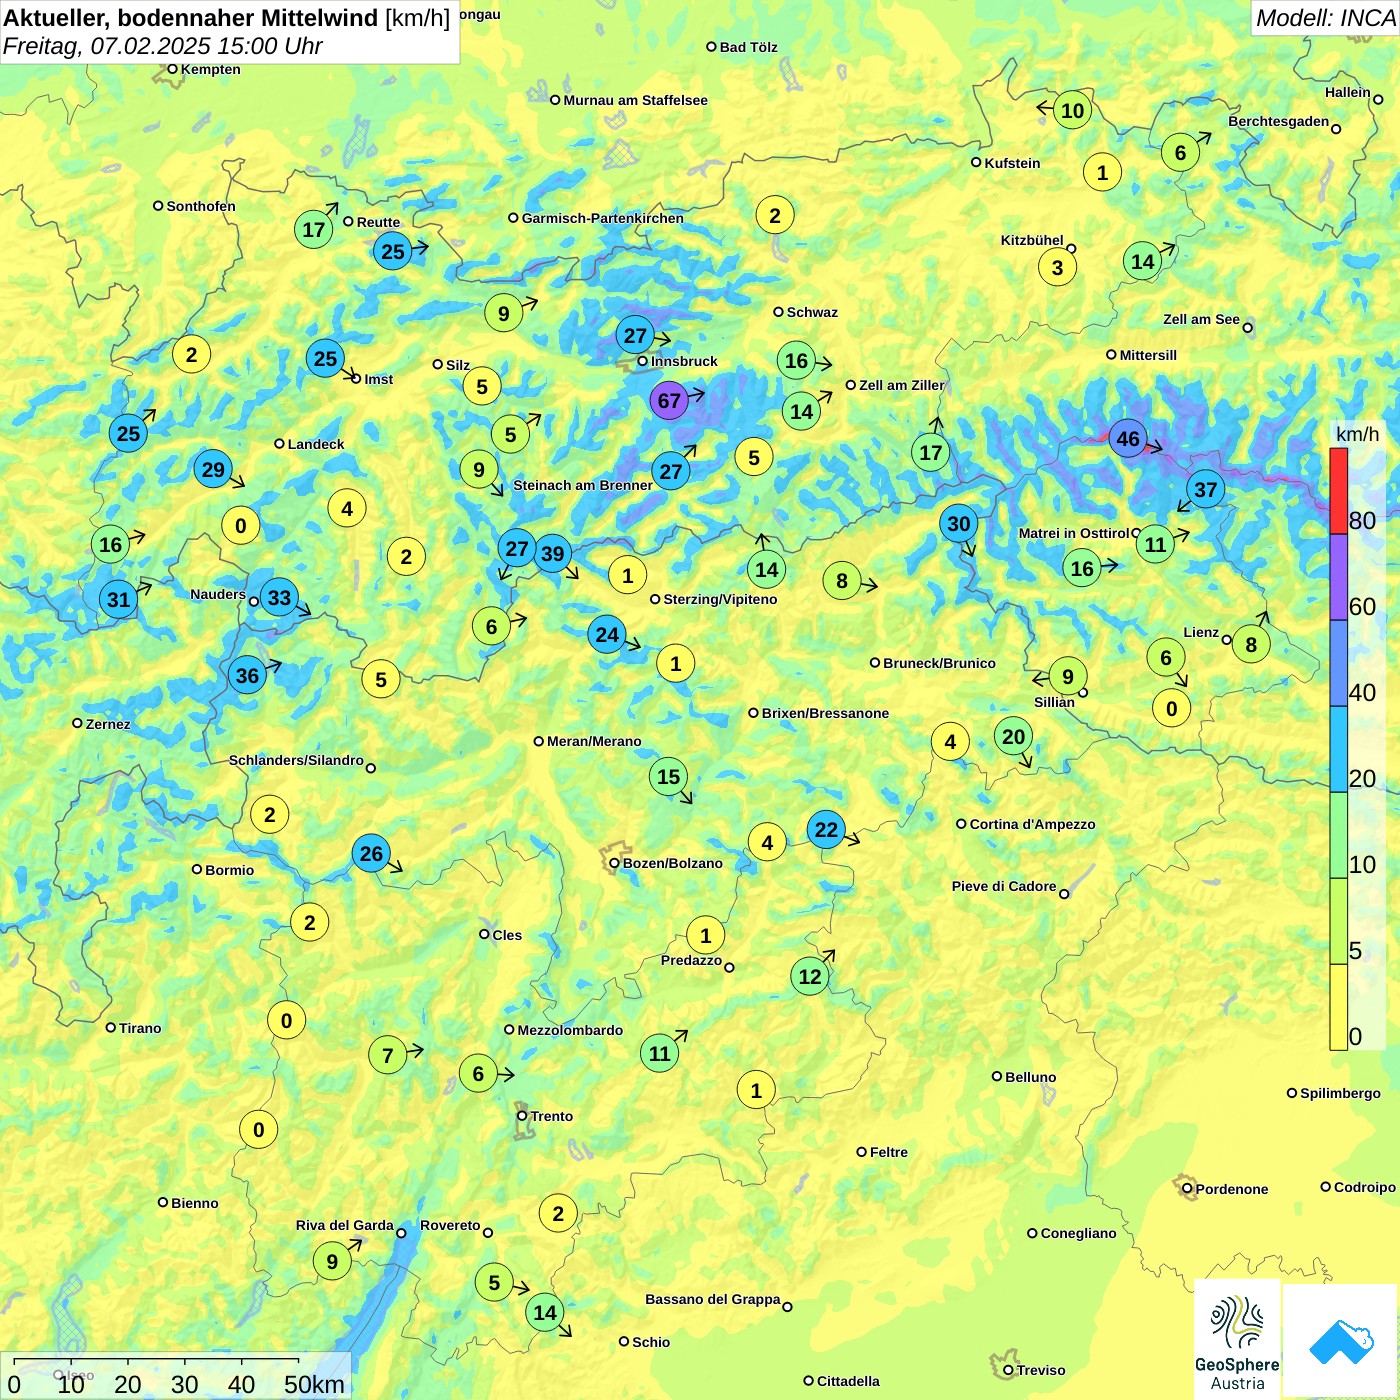1400x1400 pixels.
Task: Click the Modell: INCA label
Action: [x=1325, y=18]
